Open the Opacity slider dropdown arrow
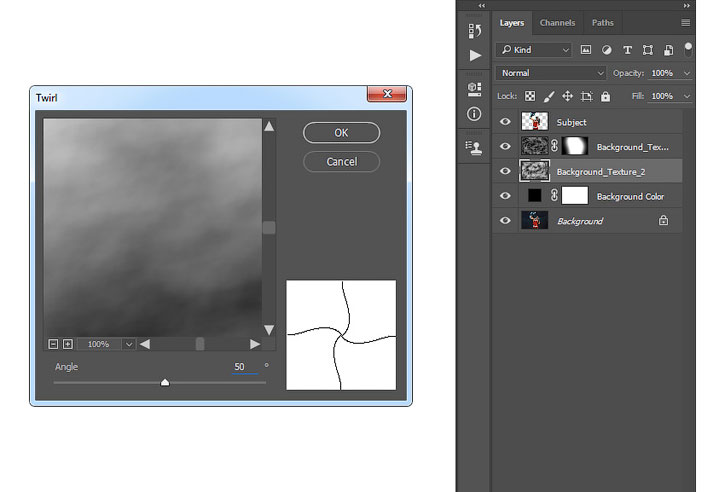Viewport: 725px width, 492px height. coord(687,73)
